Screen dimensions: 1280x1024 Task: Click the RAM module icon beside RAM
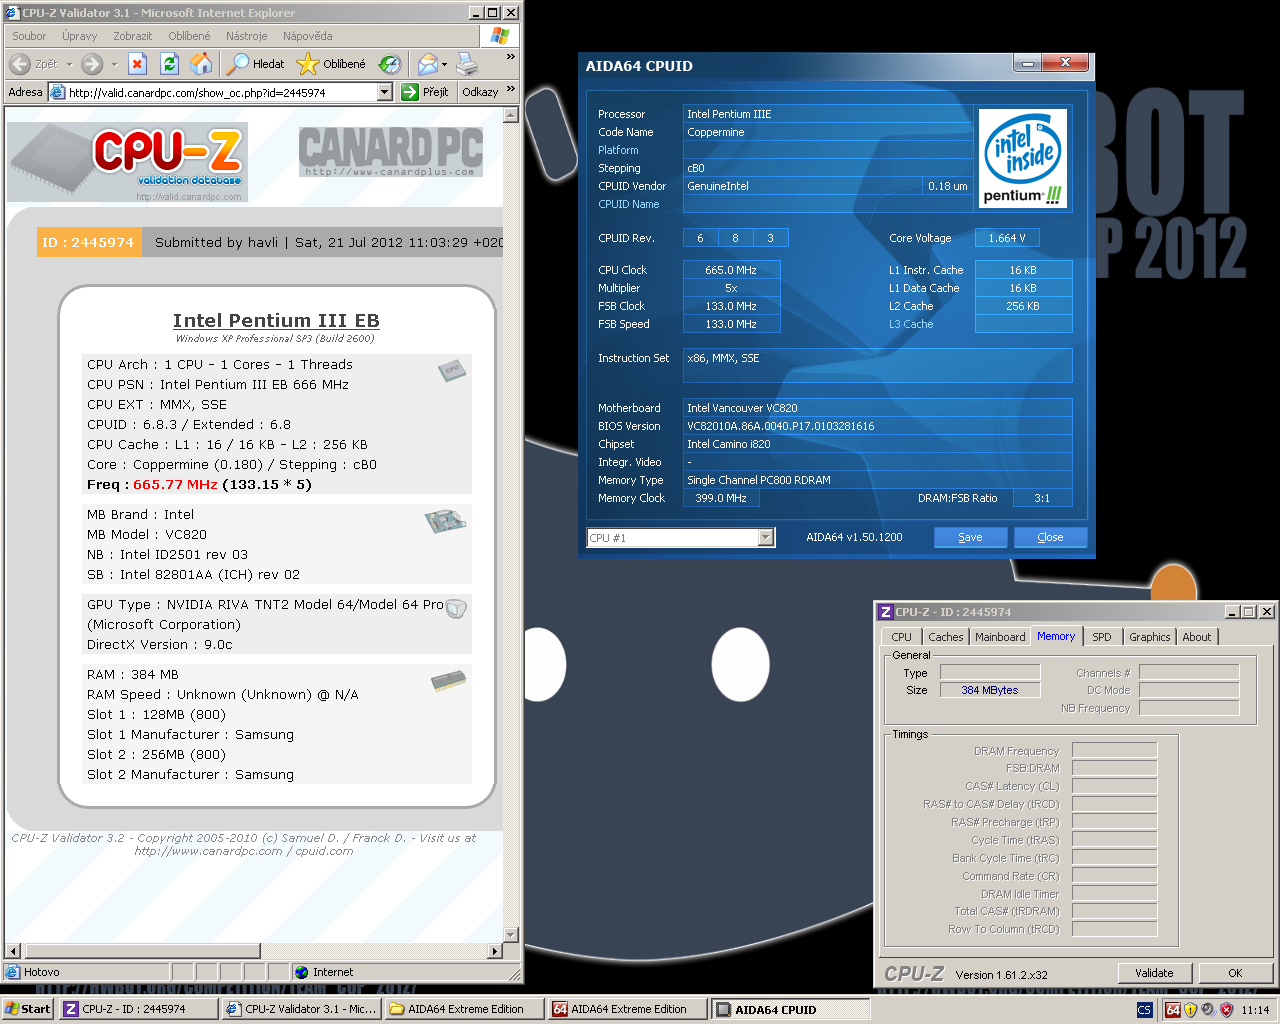tap(449, 681)
